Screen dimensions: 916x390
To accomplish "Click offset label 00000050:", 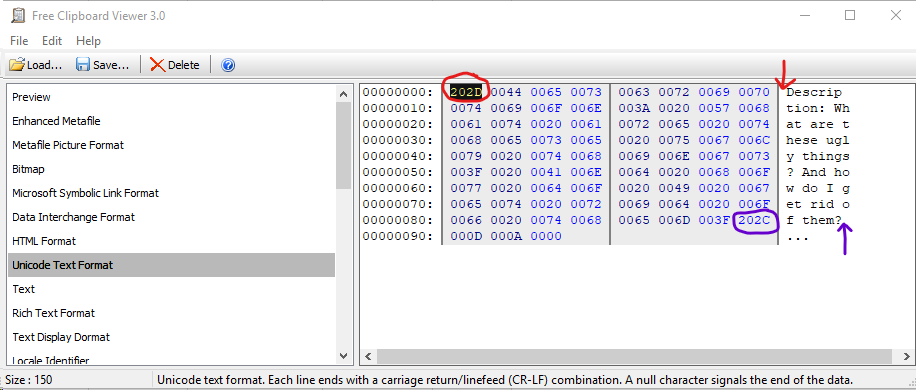I will pos(398,172).
